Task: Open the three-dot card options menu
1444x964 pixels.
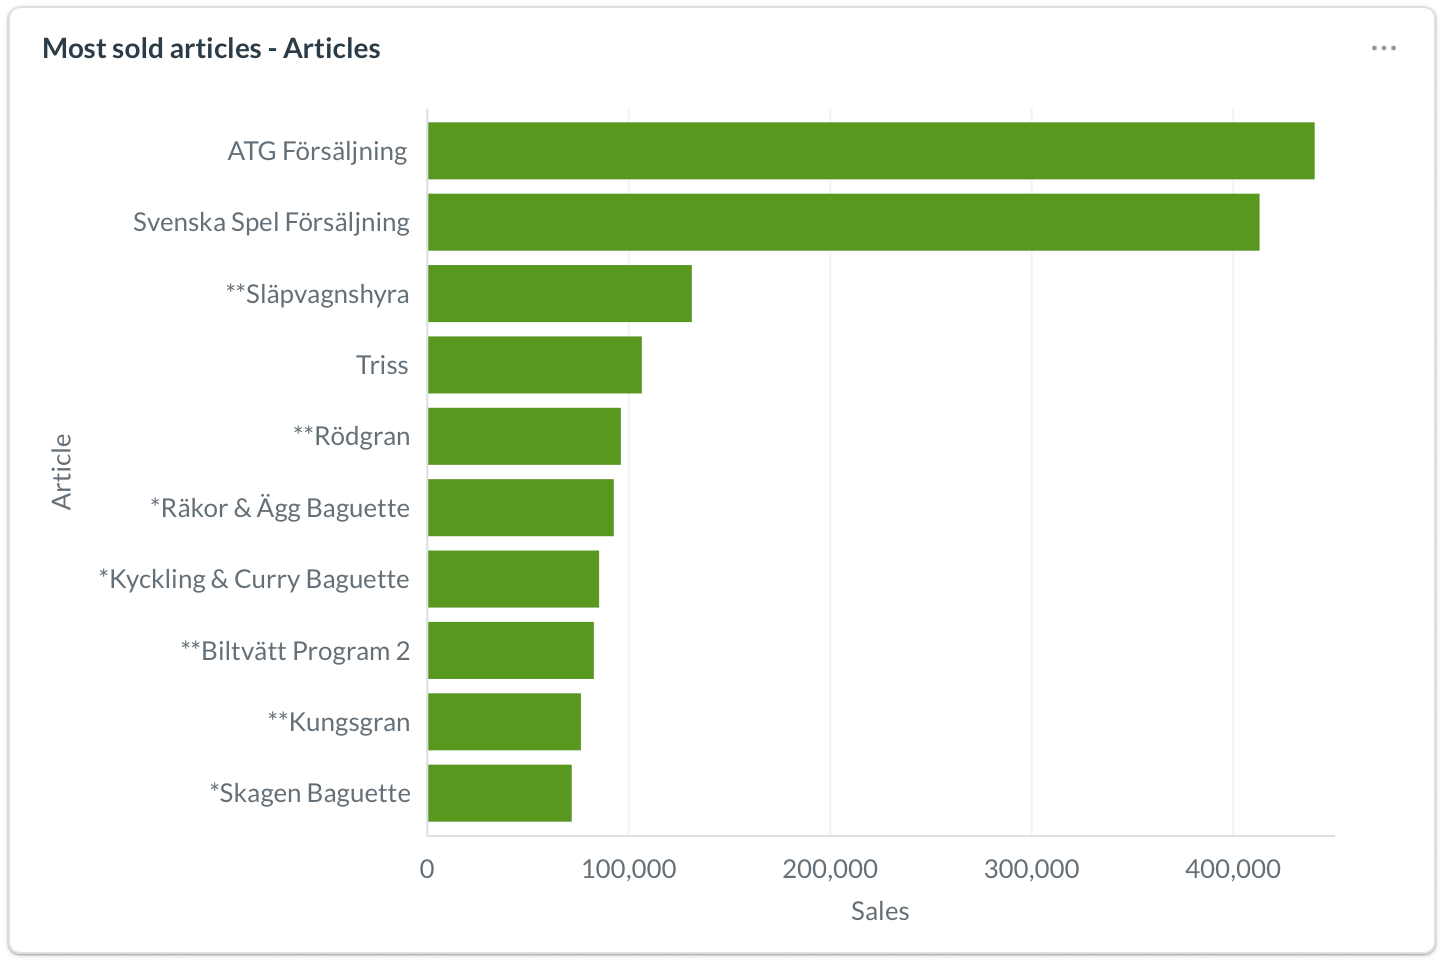Action: pyautogui.click(x=1383, y=49)
